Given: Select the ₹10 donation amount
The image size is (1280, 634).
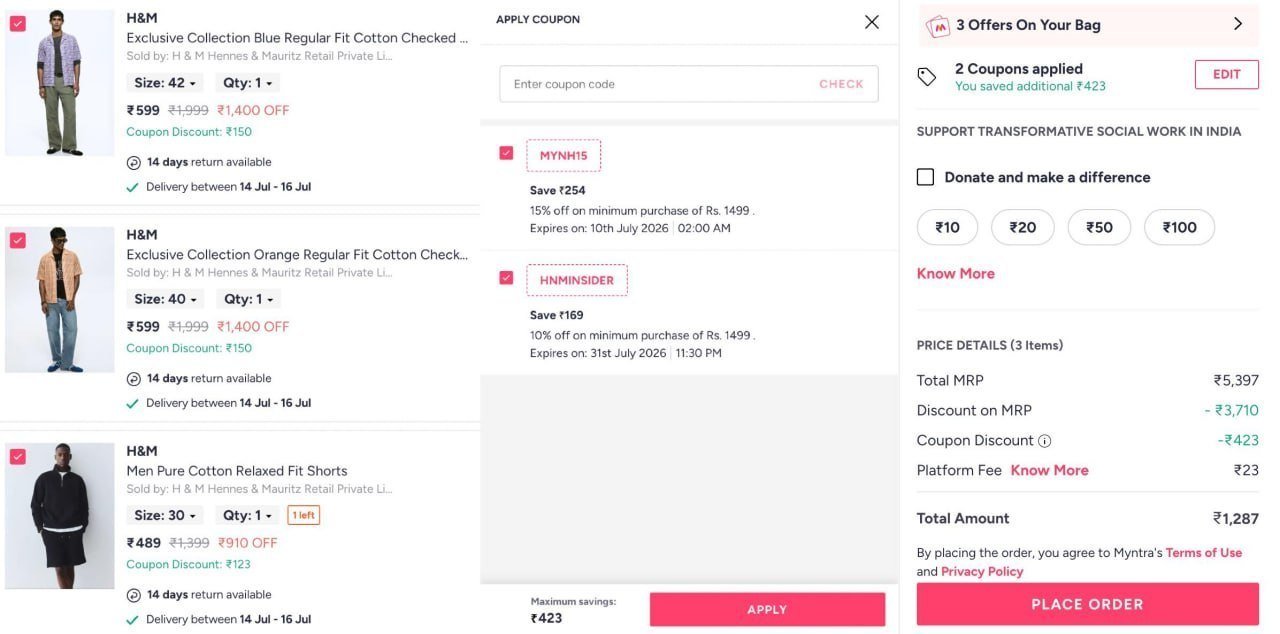Looking at the screenshot, I should click(x=948, y=227).
